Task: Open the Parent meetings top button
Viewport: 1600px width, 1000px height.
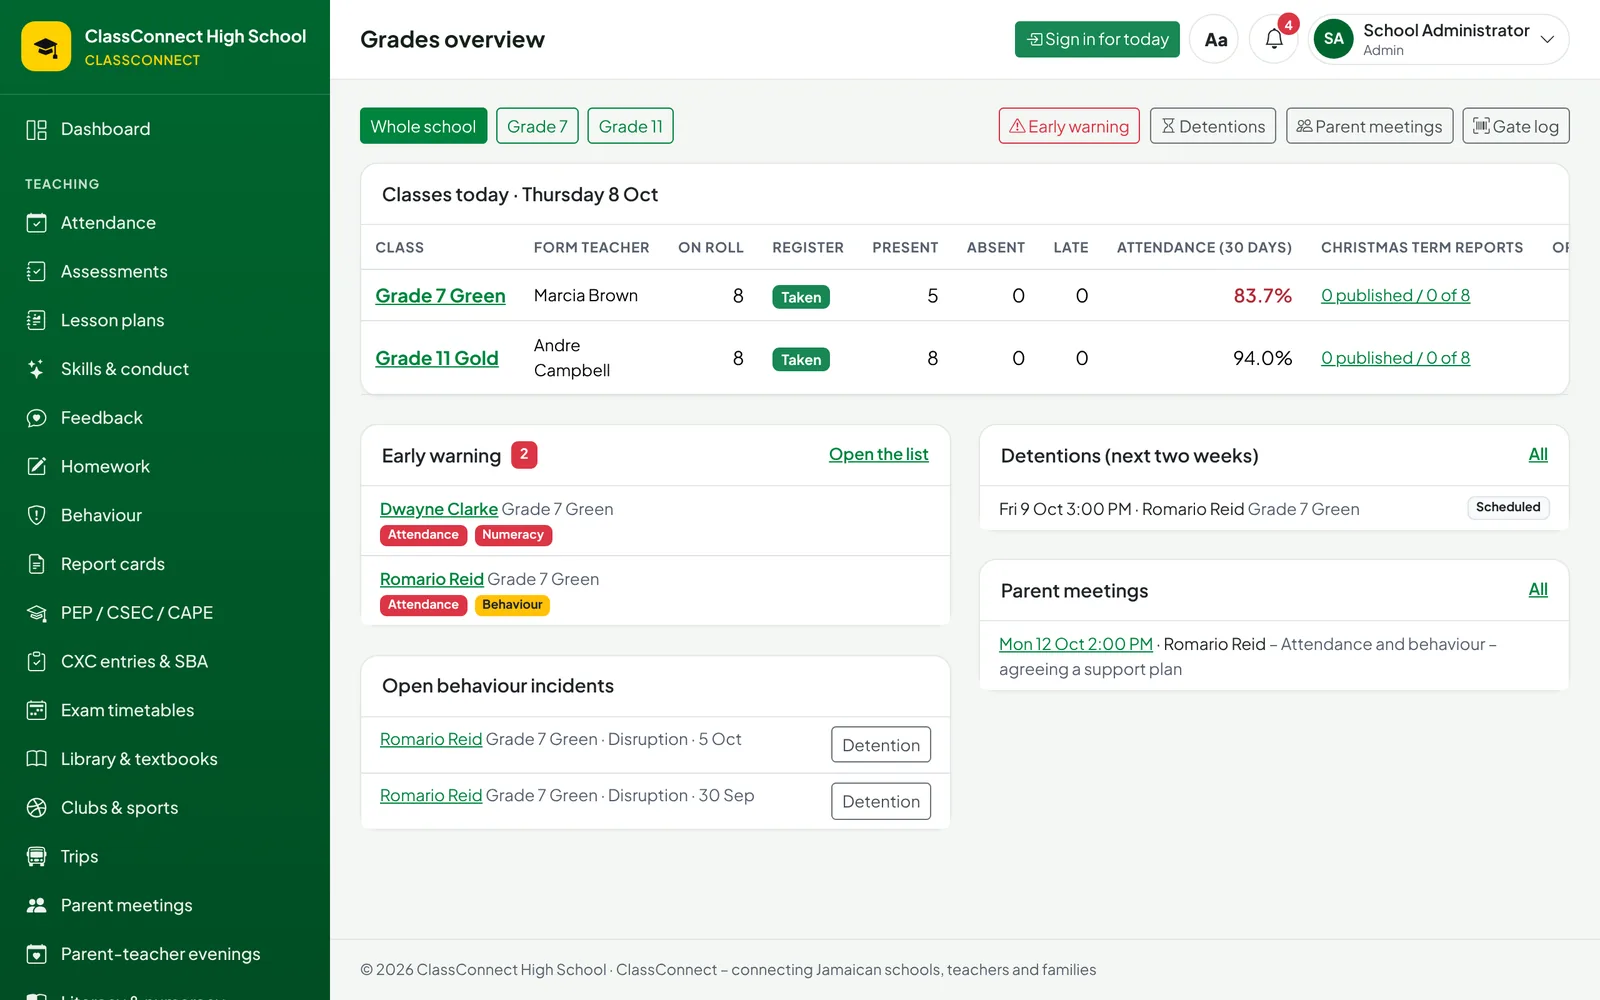Action: coord(1369,126)
